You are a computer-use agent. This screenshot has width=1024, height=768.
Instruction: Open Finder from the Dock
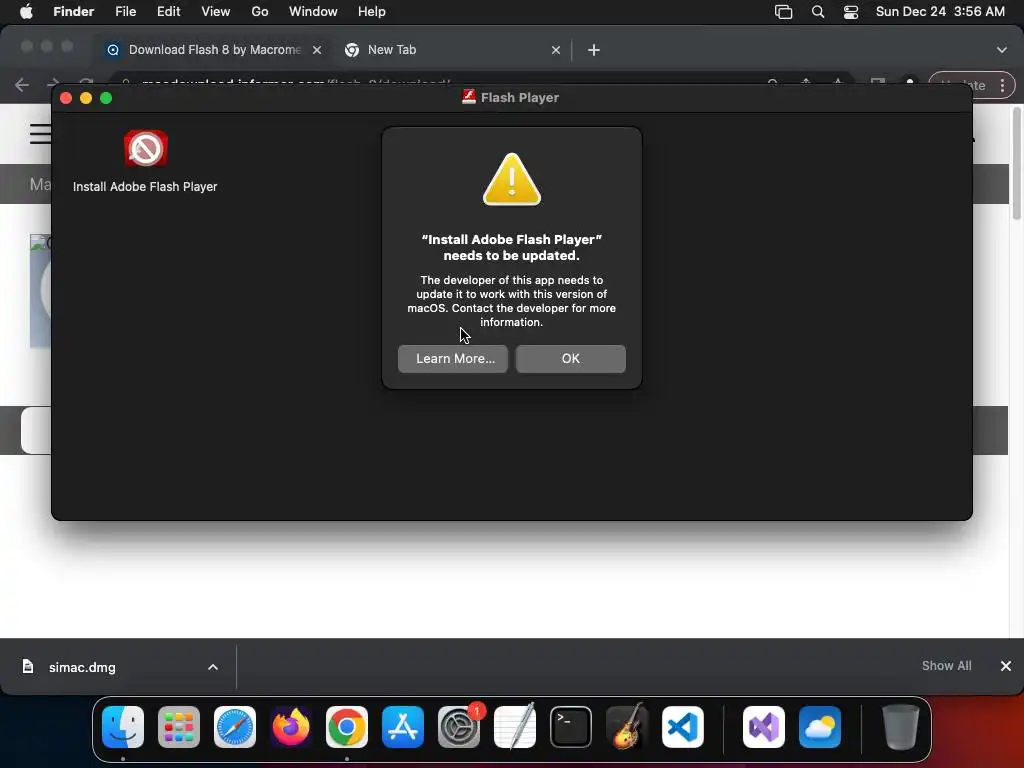click(x=123, y=726)
